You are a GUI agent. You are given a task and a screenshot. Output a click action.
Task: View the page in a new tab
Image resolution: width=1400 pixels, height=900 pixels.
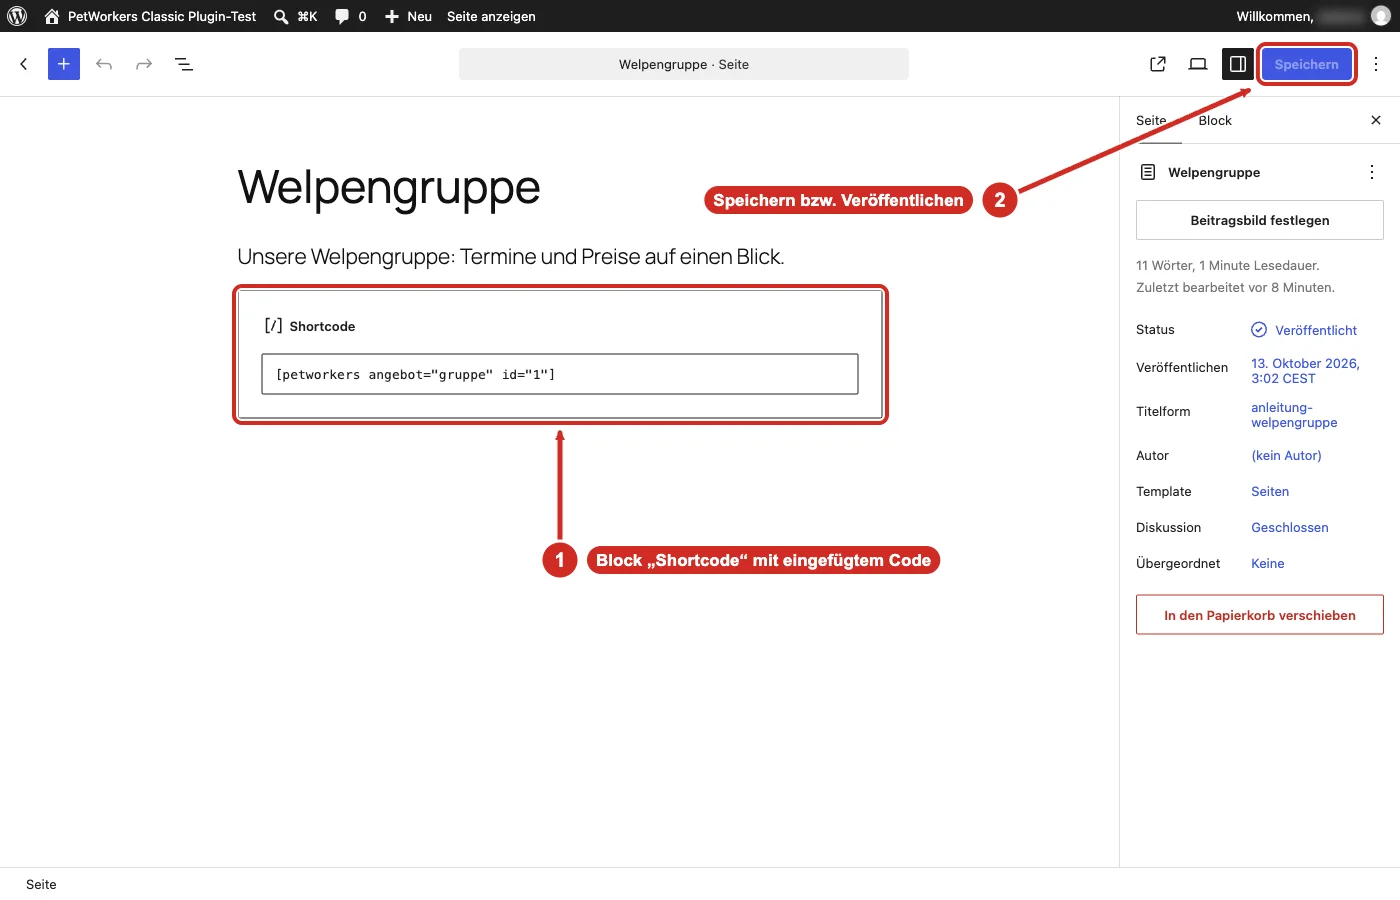point(1158,64)
